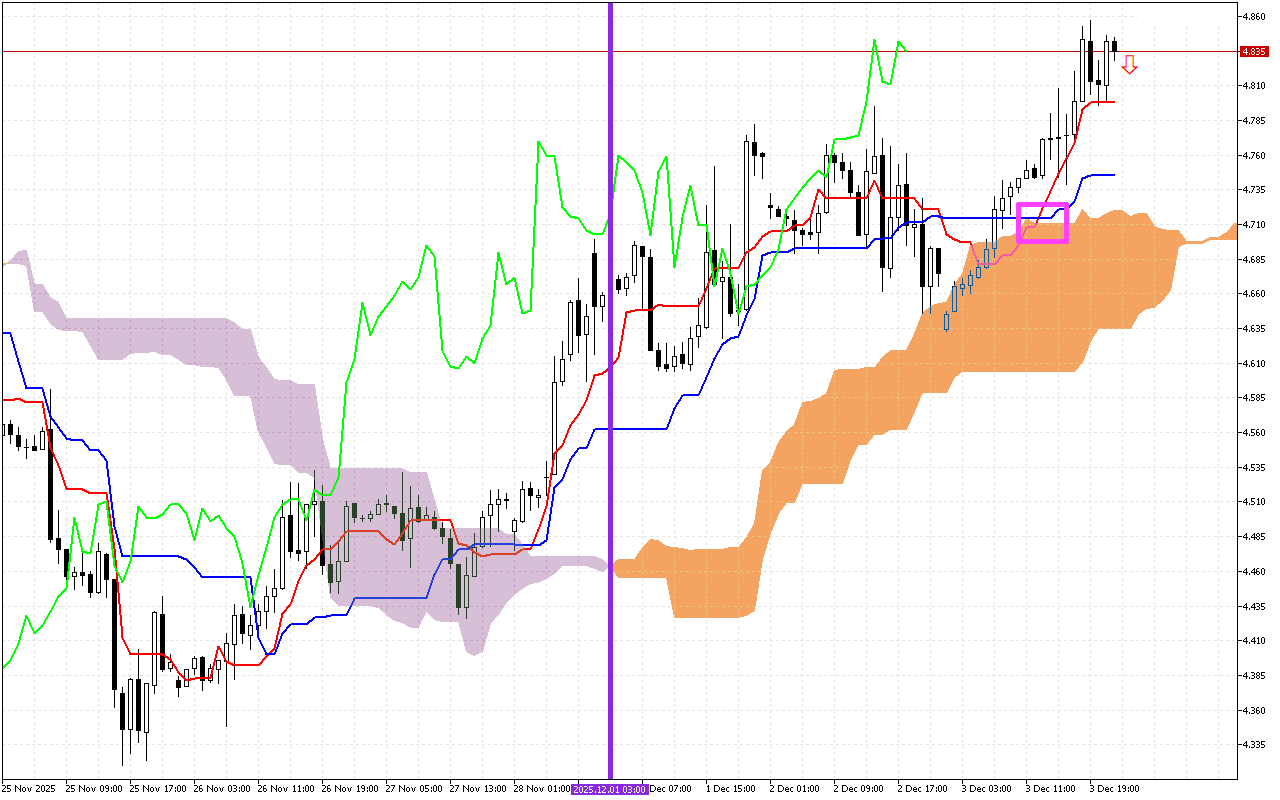Screen dimensions: 1280x800
Task: Click the 3 Dec 19:00 time label
Action: pos(1114,789)
